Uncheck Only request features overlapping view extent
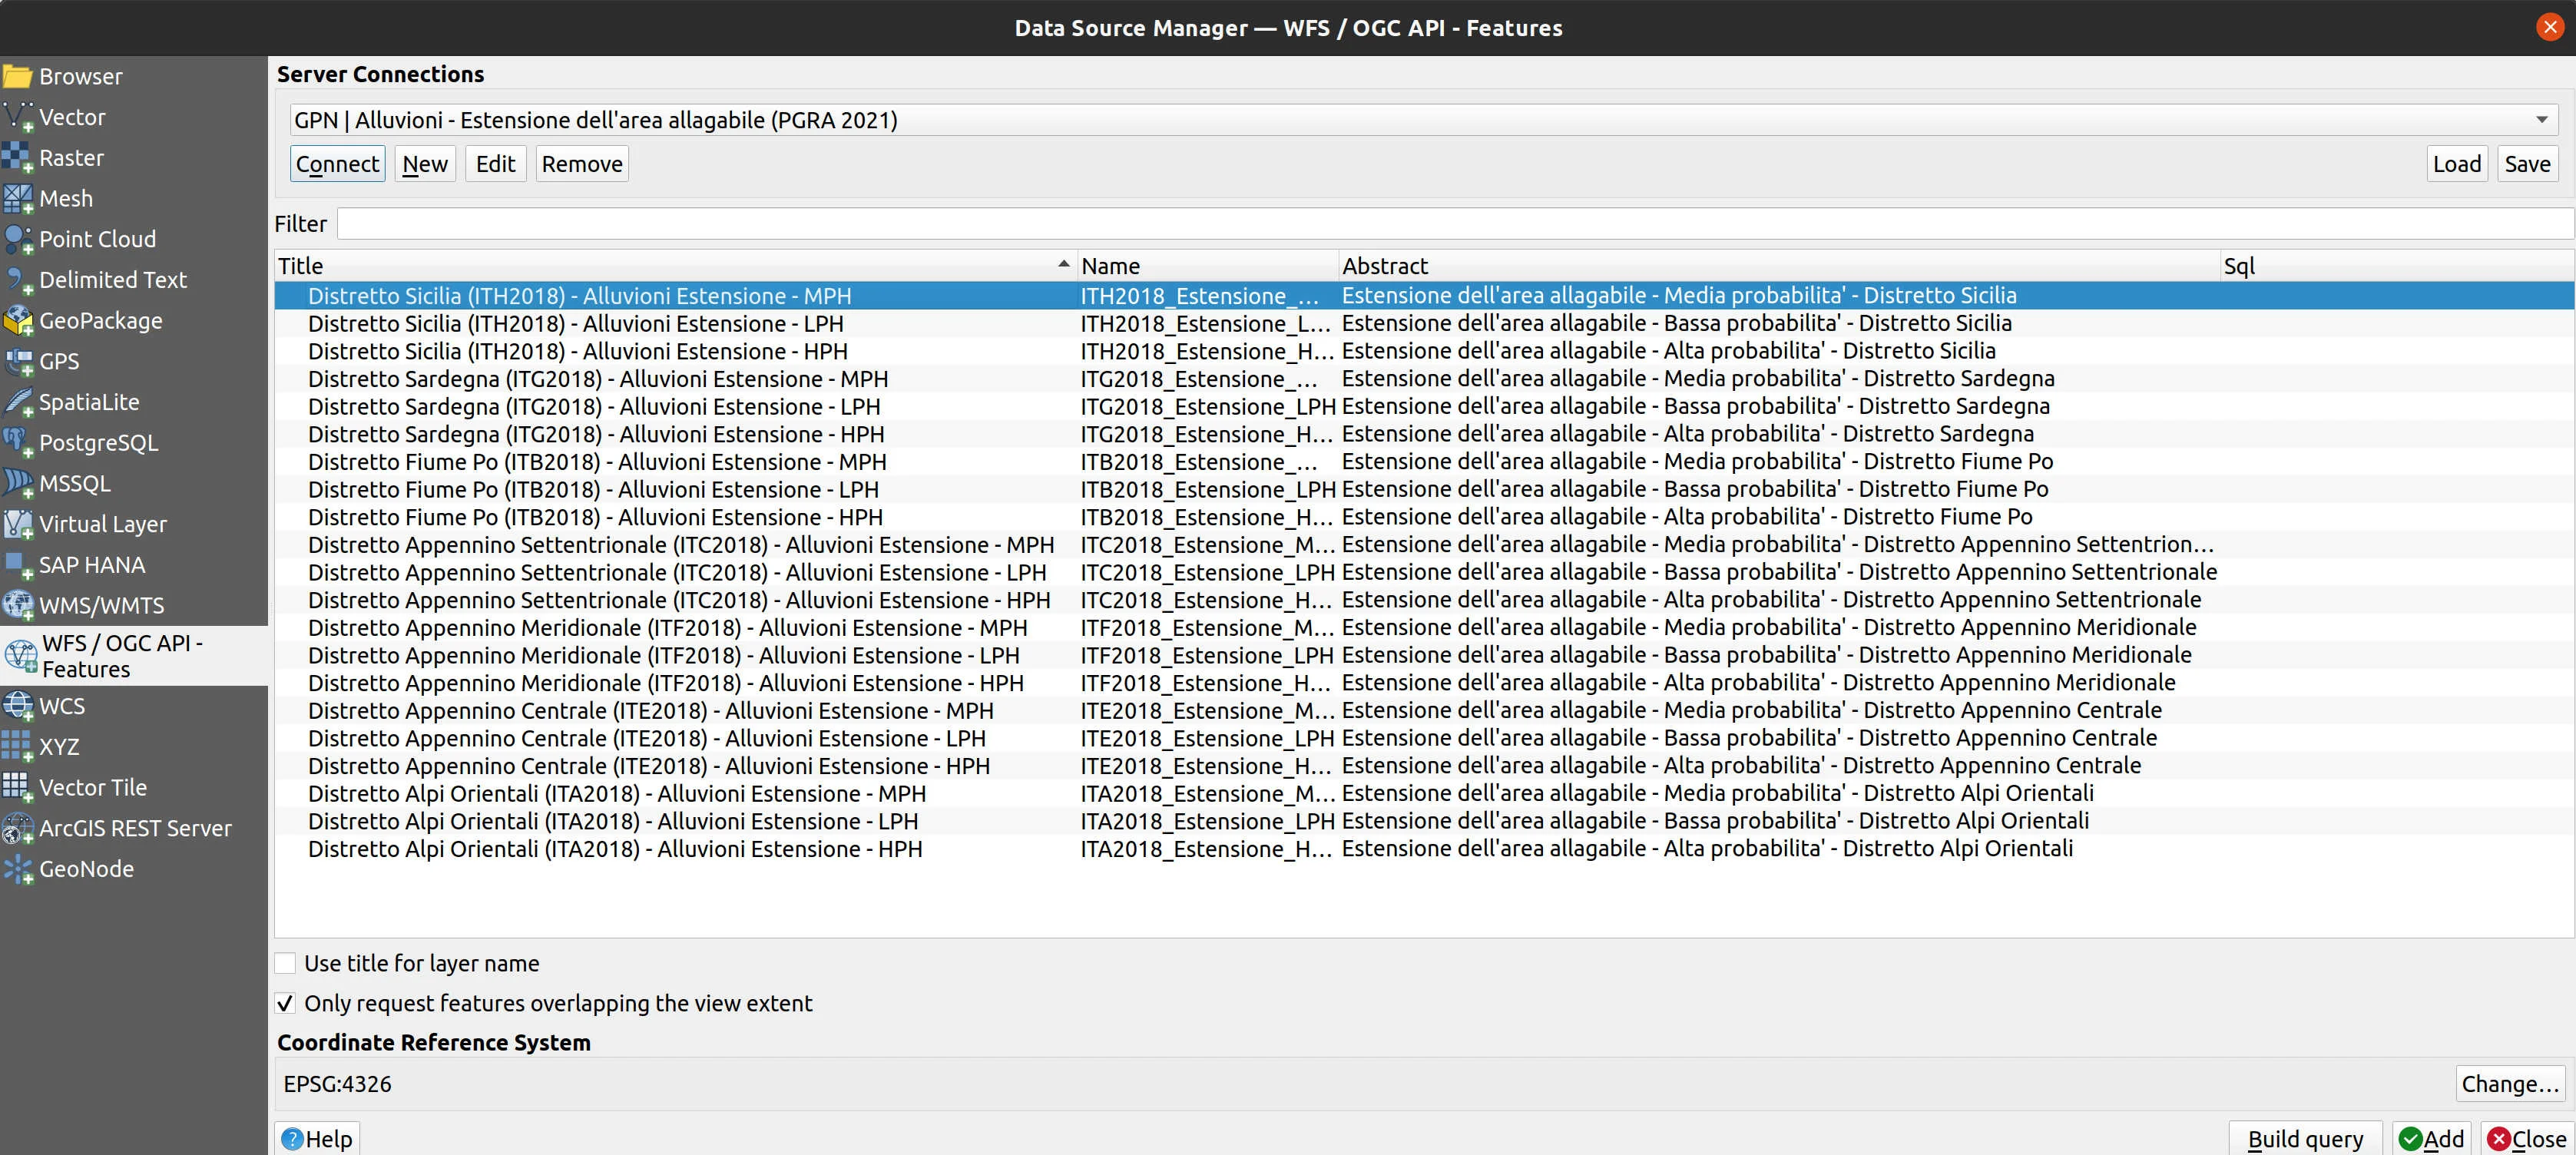Viewport: 2576px width, 1155px height. (285, 1003)
